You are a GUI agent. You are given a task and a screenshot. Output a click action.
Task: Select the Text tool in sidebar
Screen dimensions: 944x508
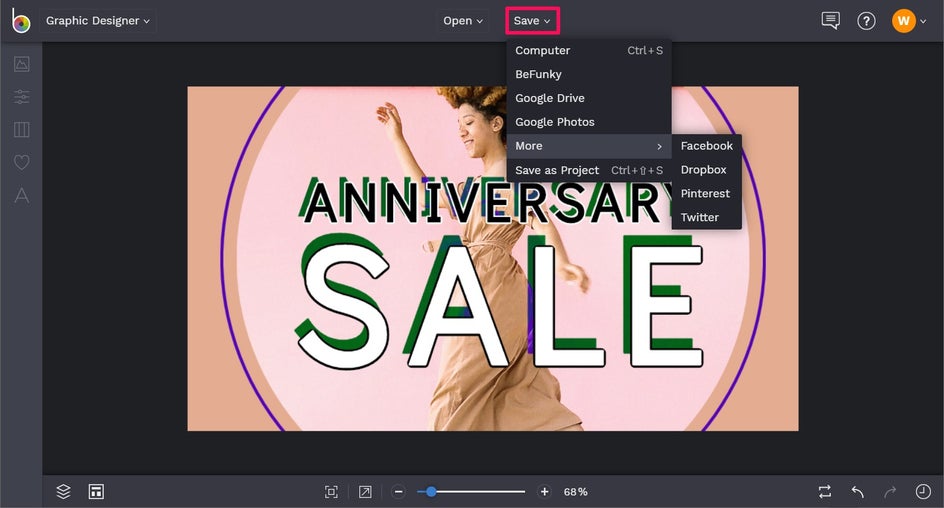point(22,195)
